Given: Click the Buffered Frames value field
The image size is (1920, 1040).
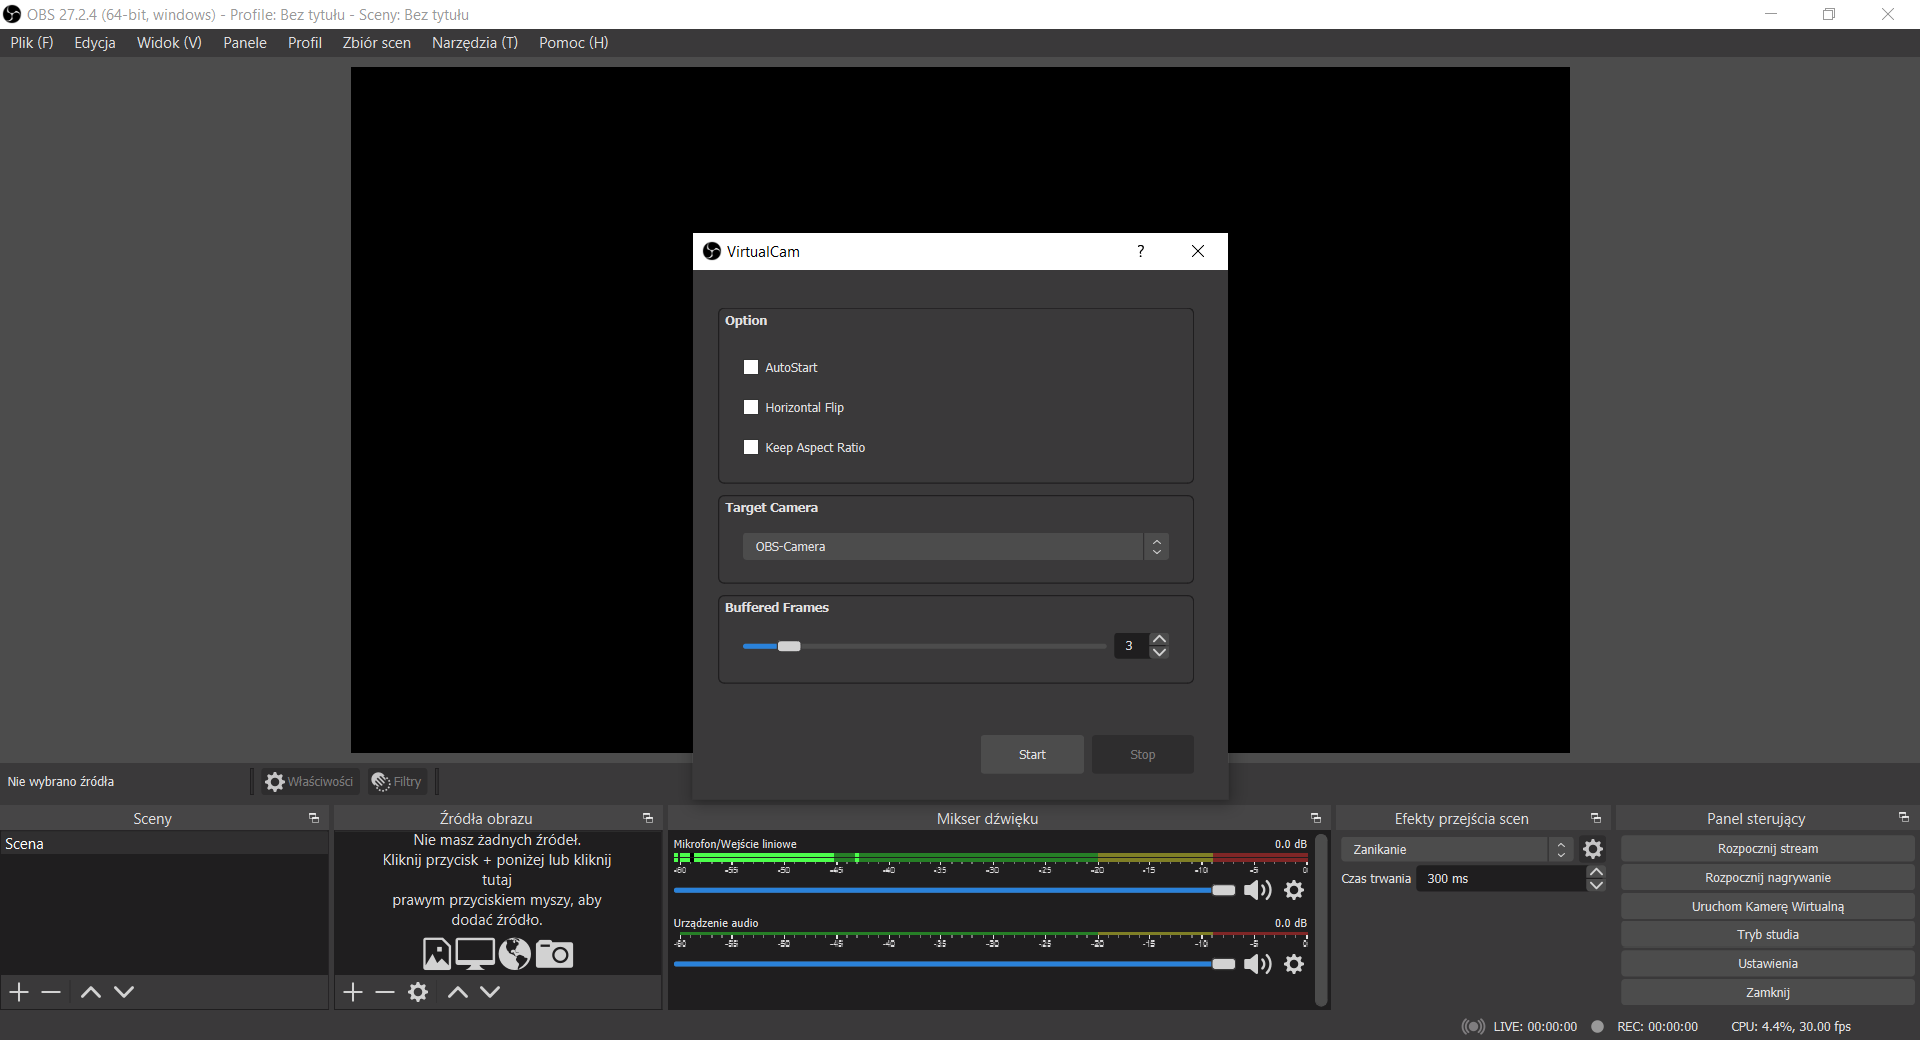Looking at the screenshot, I should click(1132, 646).
